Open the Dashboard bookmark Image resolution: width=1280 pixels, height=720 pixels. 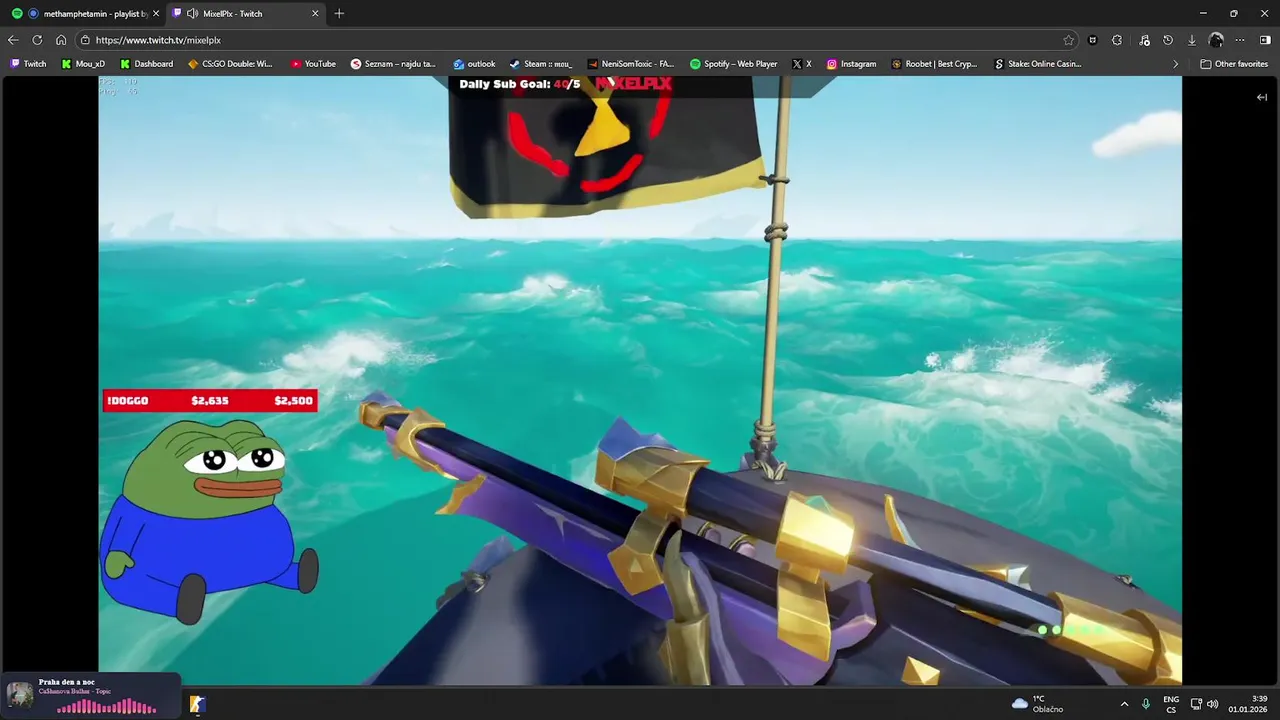[x=146, y=64]
